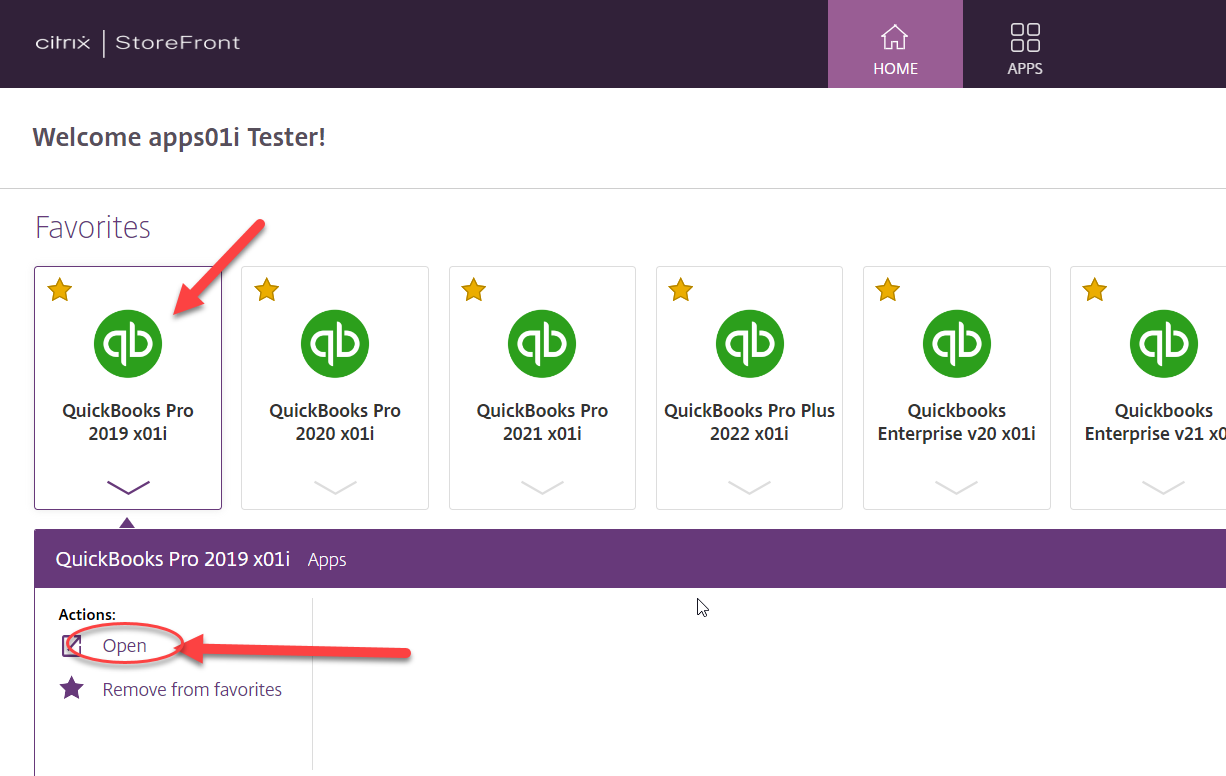Screen dimensions: 1226x776
Task: Click Remove from favorites link
Action: [x=192, y=689]
